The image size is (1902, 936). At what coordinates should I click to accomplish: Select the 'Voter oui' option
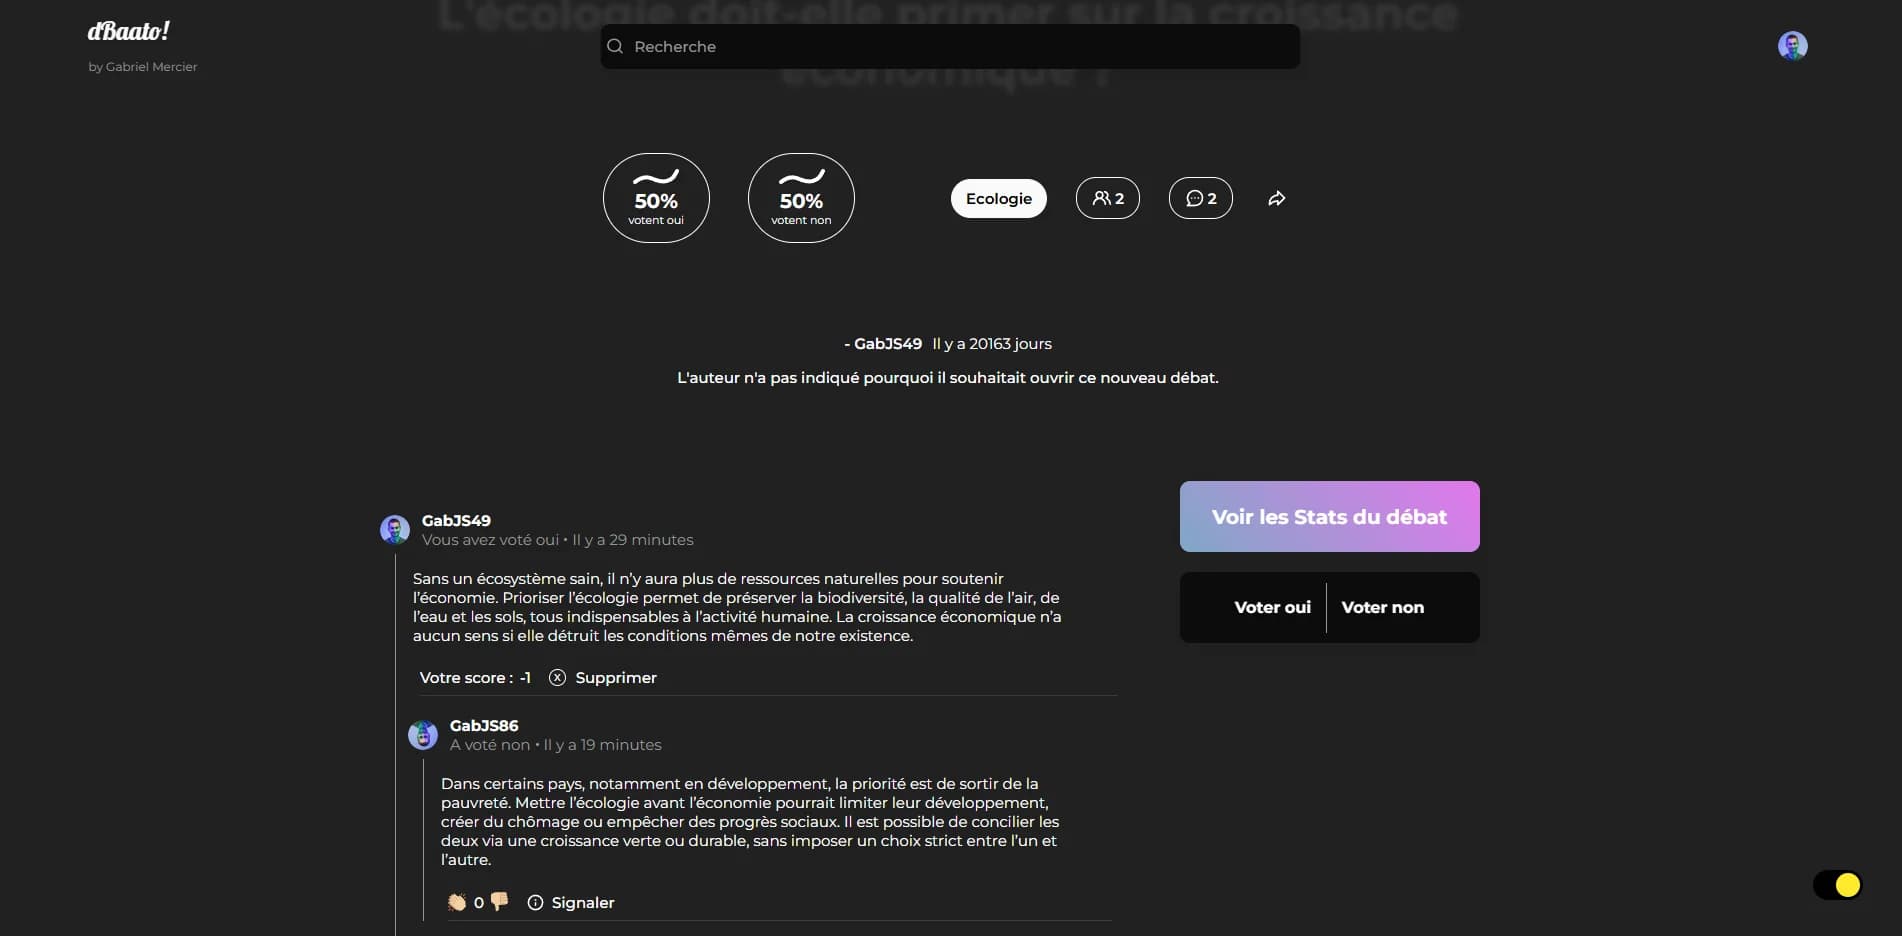(x=1272, y=608)
